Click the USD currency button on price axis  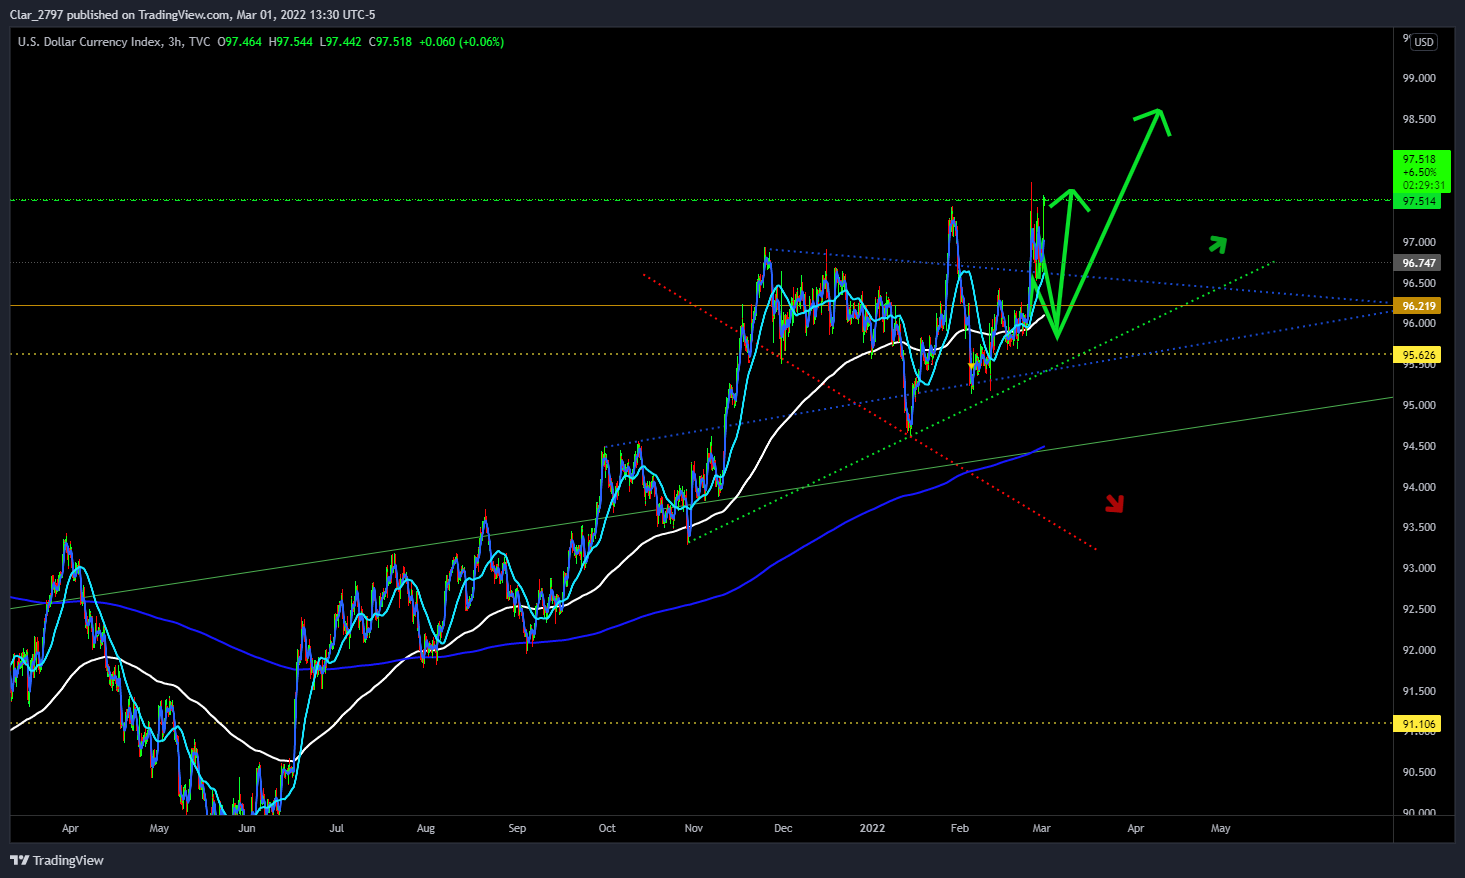(x=1423, y=42)
